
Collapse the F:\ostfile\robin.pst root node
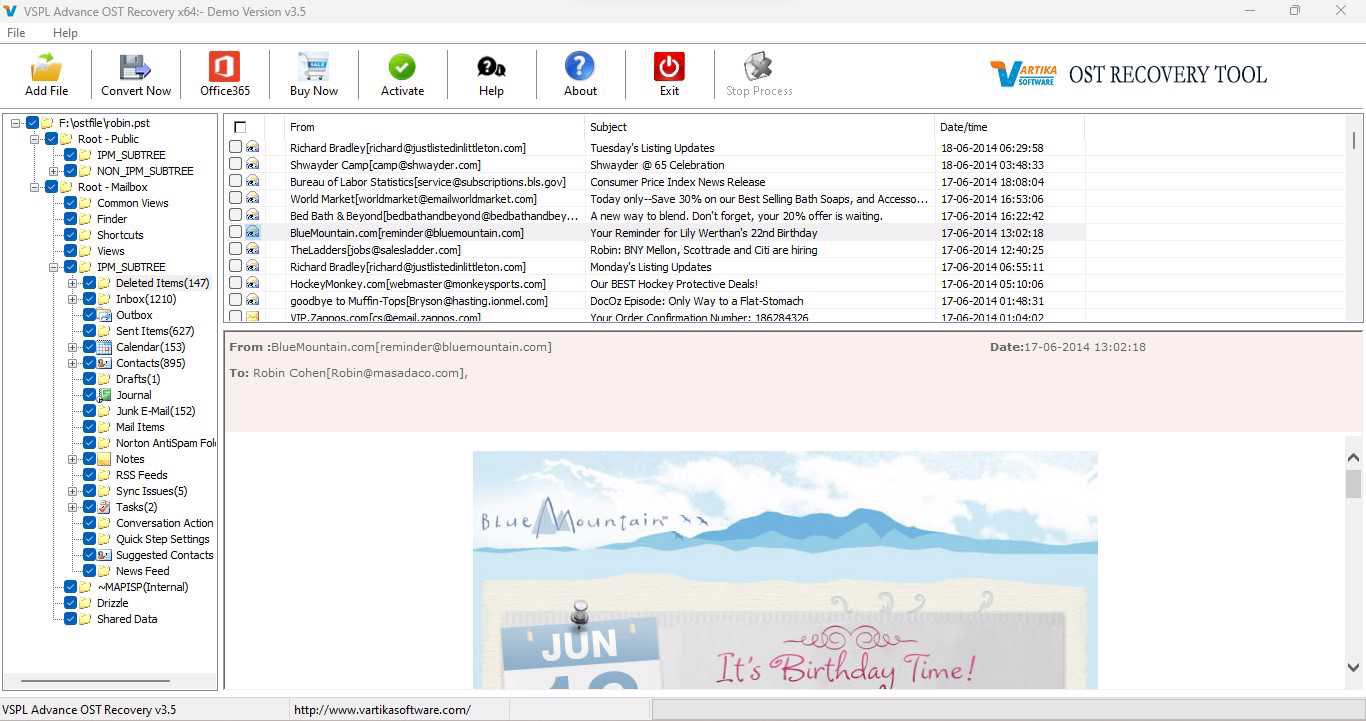[16, 123]
